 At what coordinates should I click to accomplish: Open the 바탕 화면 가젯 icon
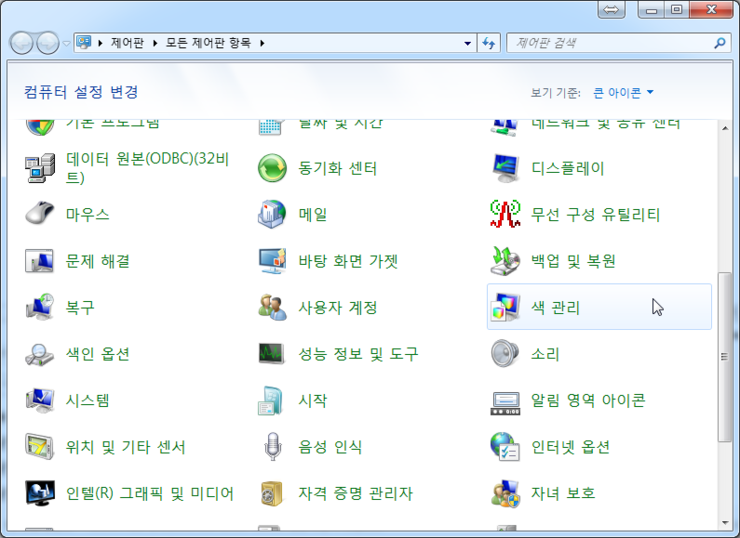[272, 261]
